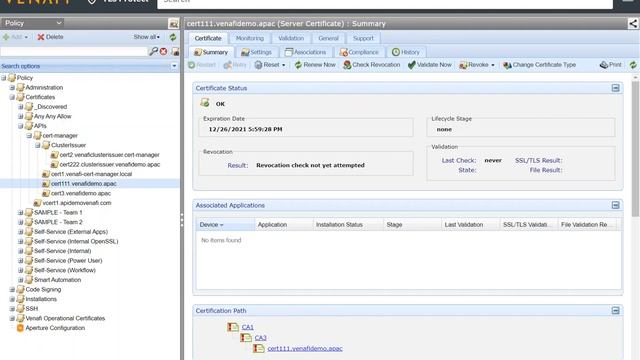Click the Print icon button
This screenshot has width=640, height=360.
[604, 65]
